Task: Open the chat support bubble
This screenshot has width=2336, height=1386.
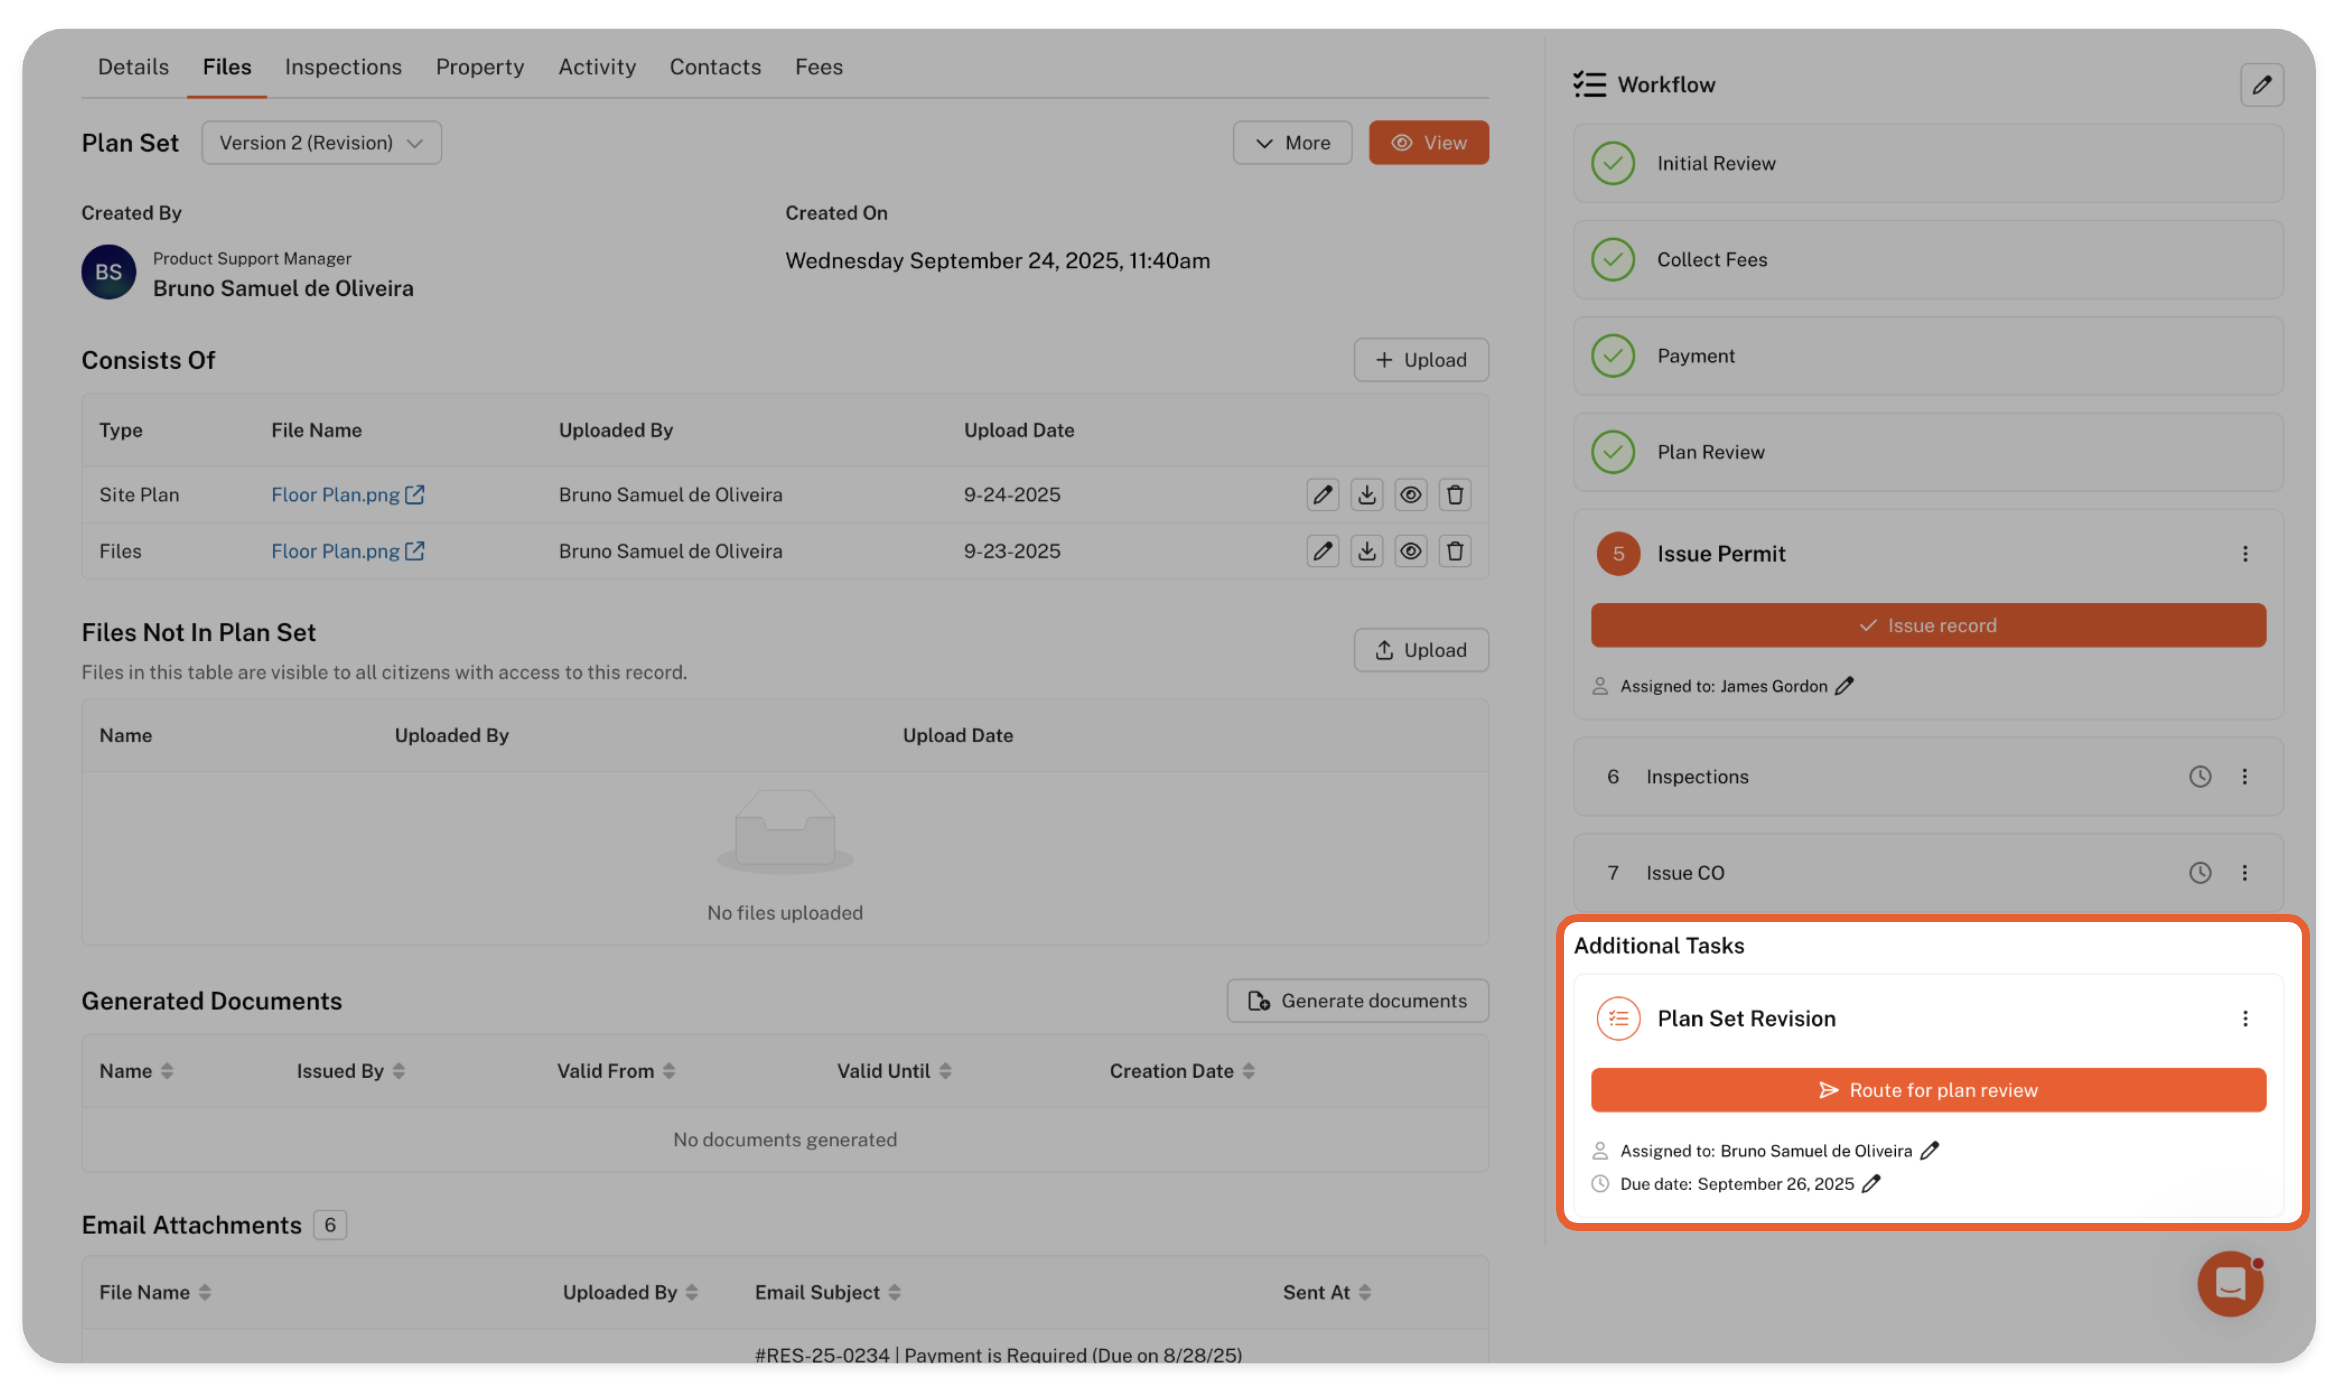Action: point(2229,1283)
